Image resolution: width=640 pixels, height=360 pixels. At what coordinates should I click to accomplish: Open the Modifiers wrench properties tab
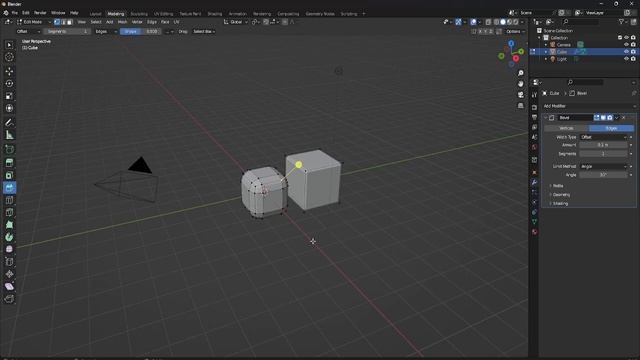(x=534, y=182)
